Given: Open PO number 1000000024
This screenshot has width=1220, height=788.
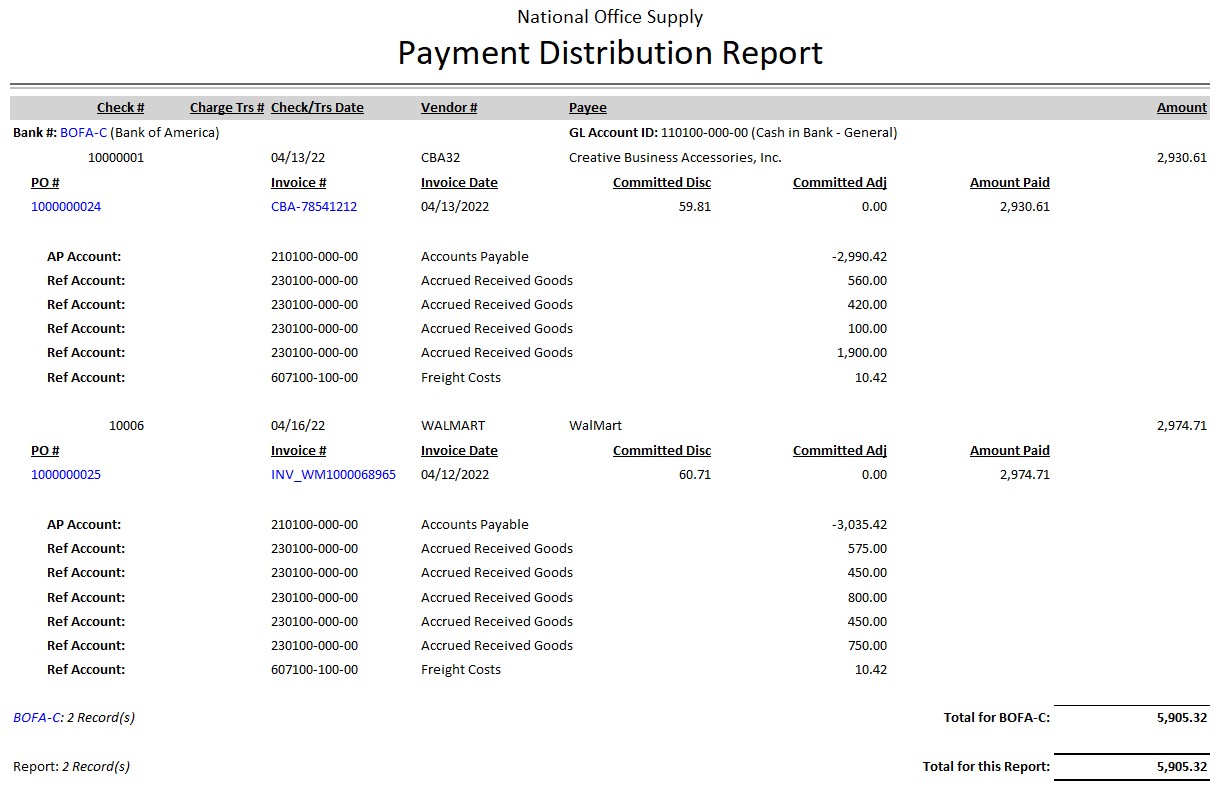Looking at the screenshot, I should (66, 207).
